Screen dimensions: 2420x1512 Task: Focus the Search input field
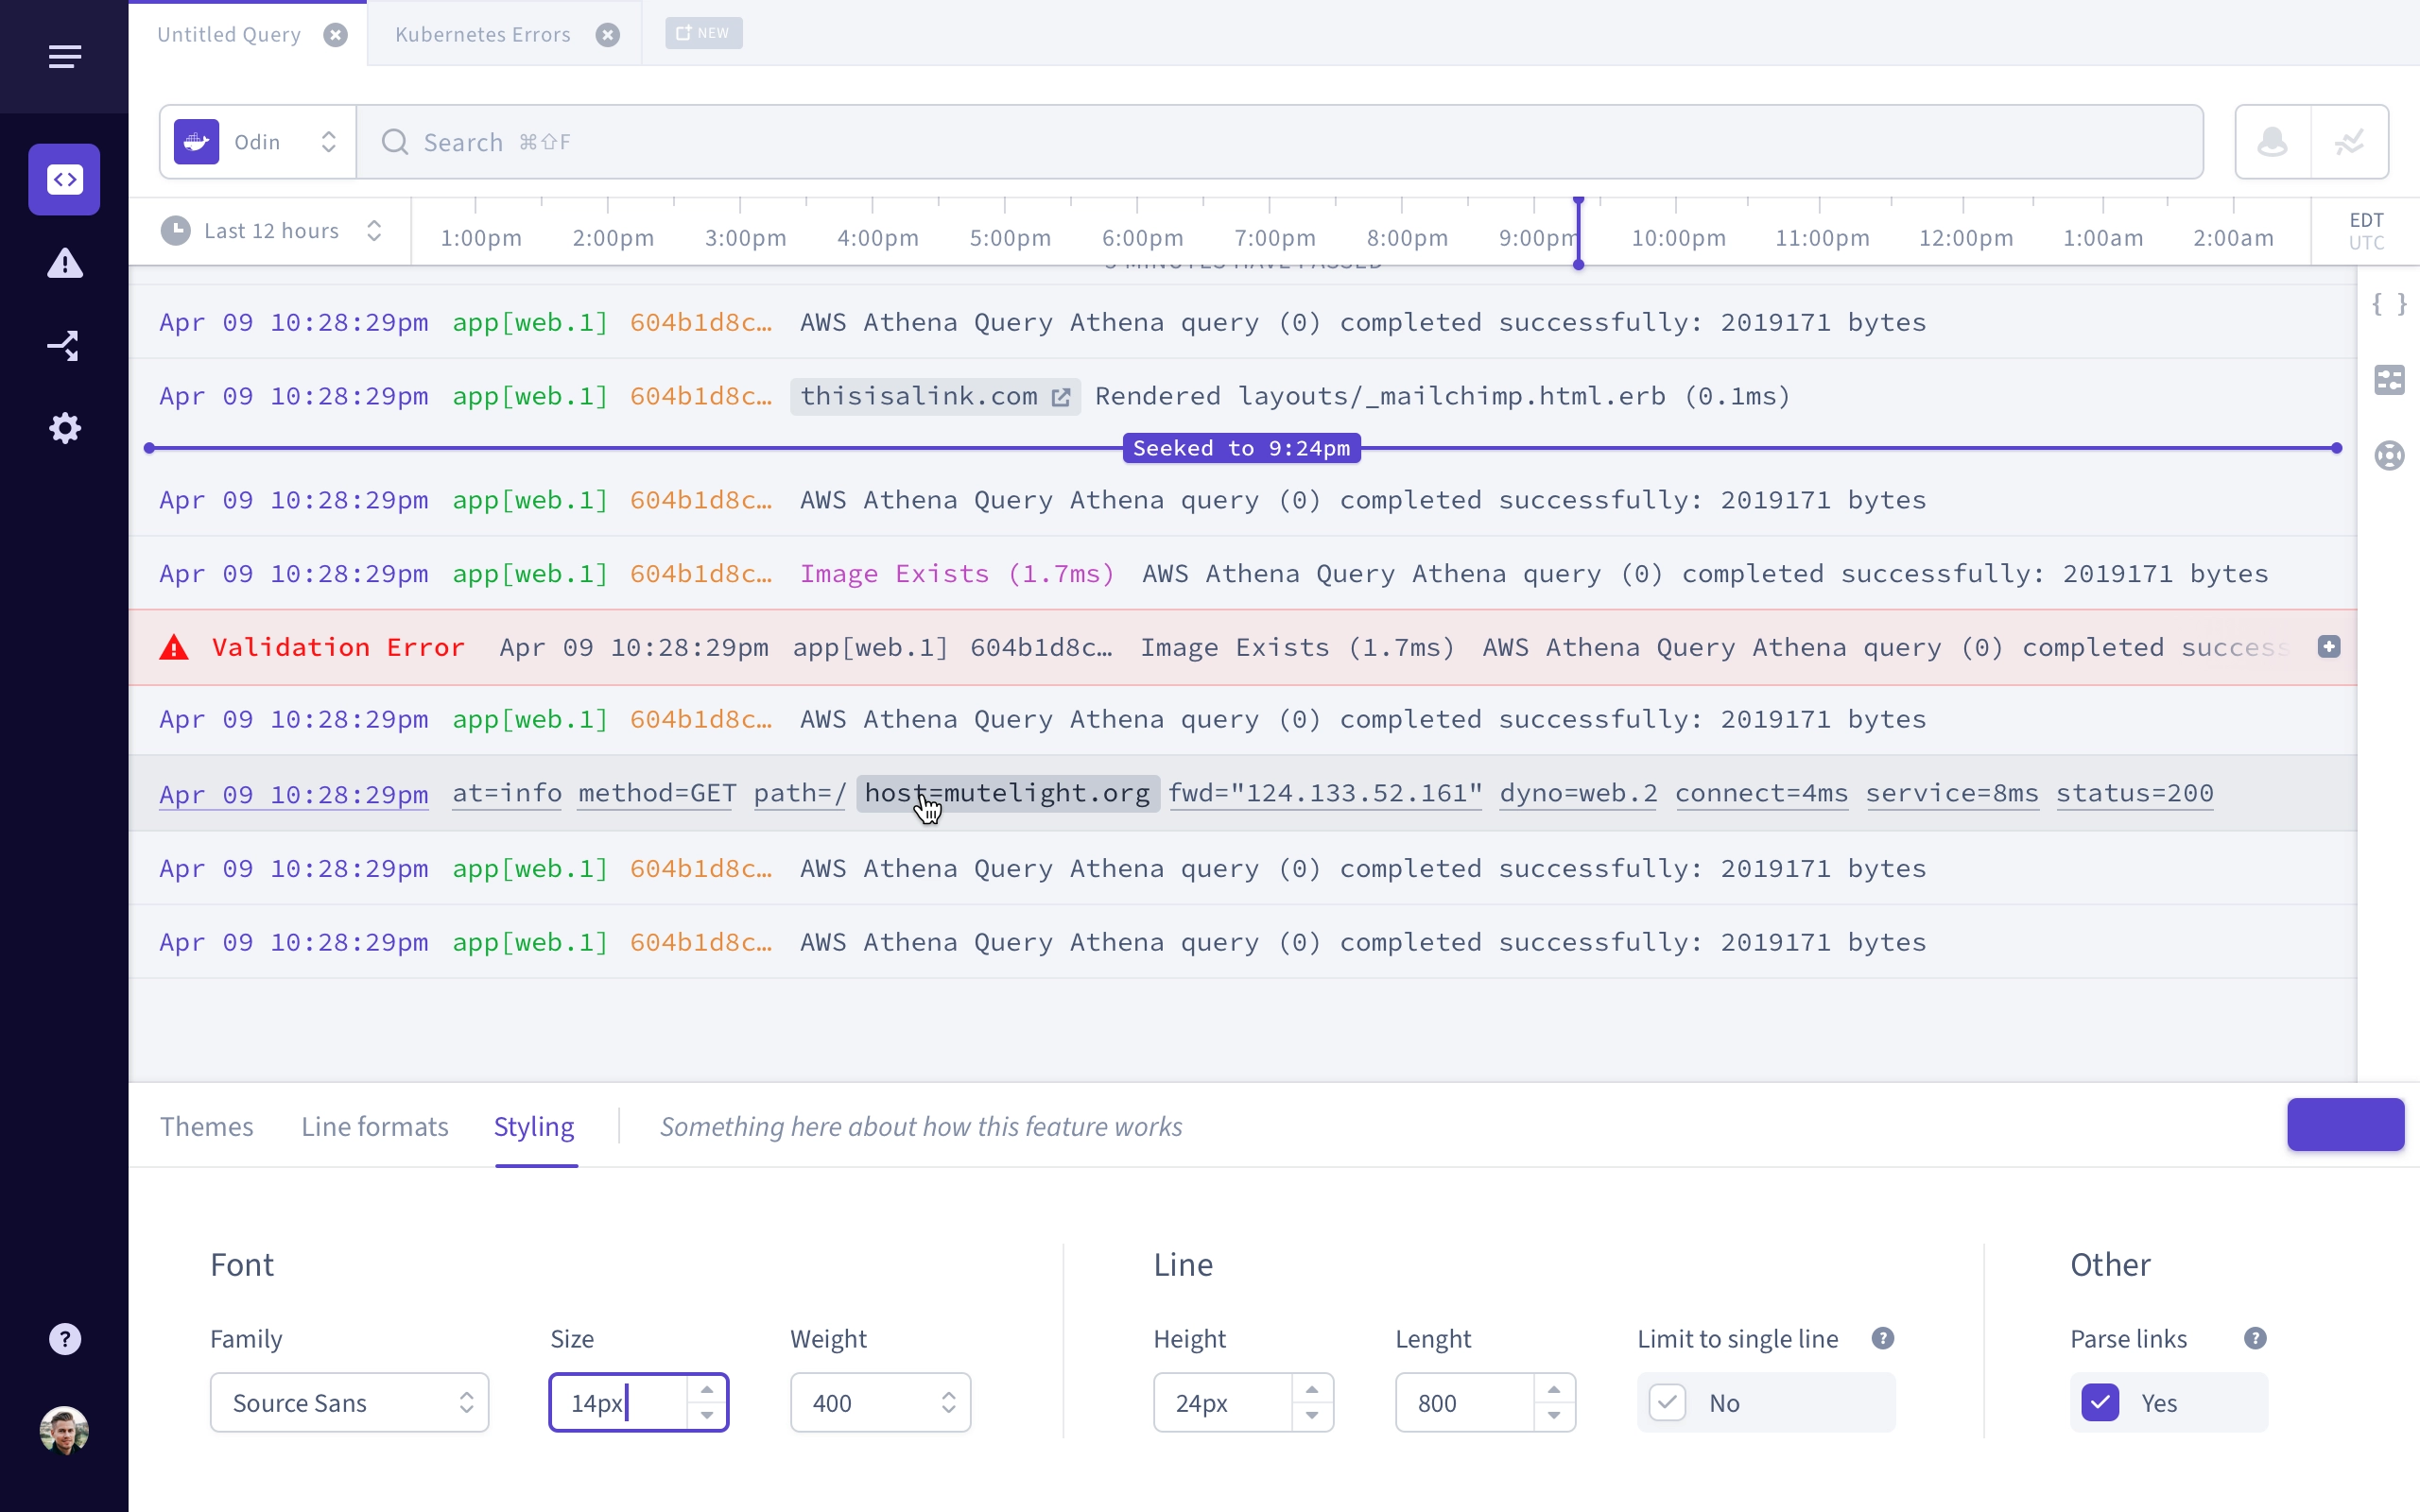tap(1280, 142)
